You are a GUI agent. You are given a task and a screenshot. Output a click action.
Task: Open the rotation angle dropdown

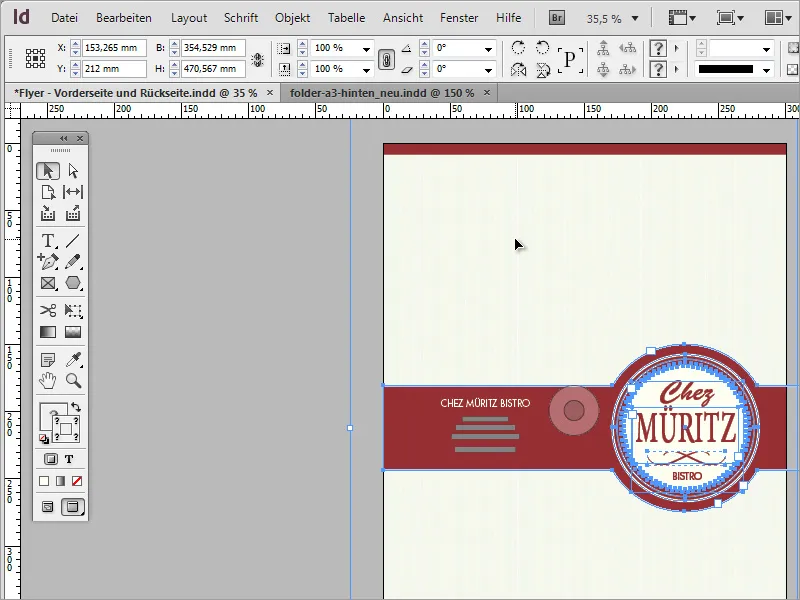(490, 47)
